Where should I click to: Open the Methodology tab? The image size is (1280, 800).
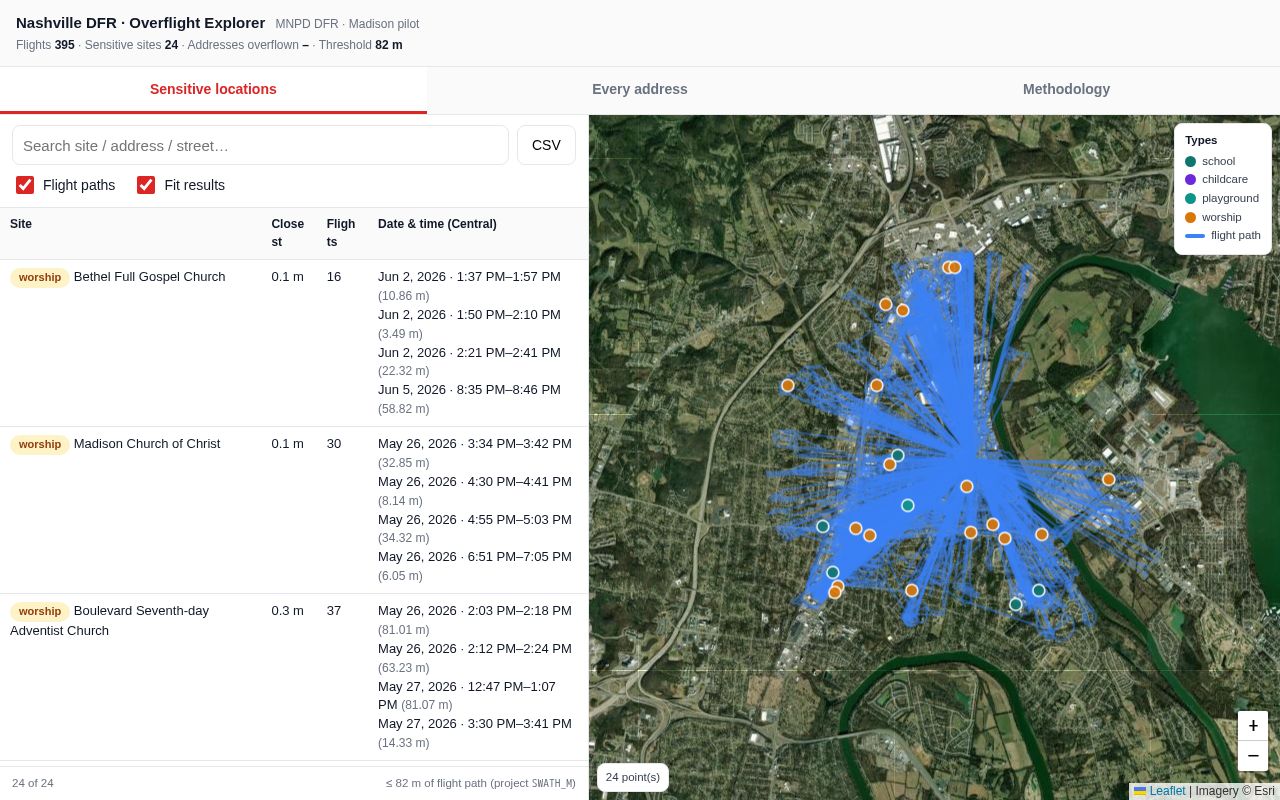point(1066,89)
